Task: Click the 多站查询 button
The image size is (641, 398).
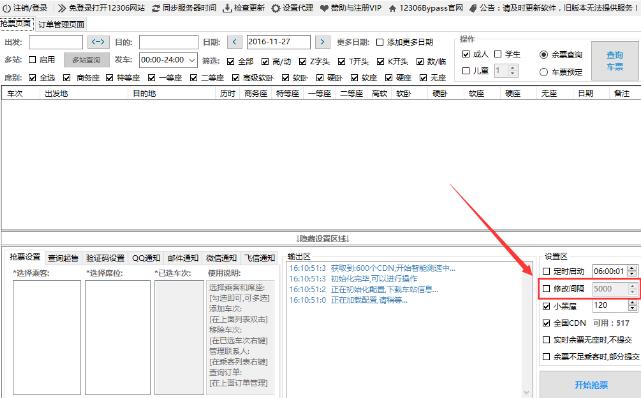Action: coord(87,60)
